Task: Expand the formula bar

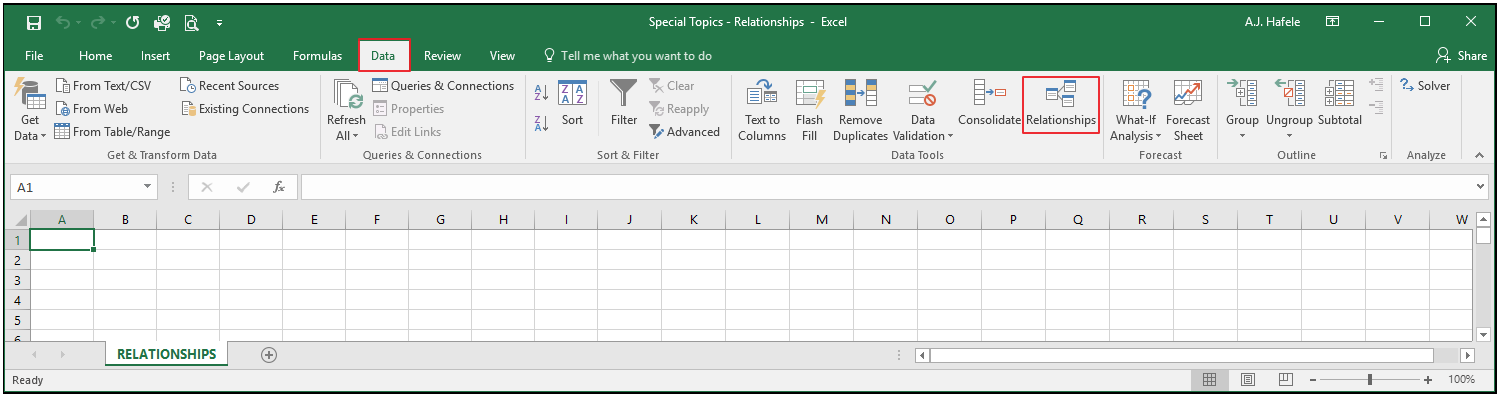Action: point(1481,187)
